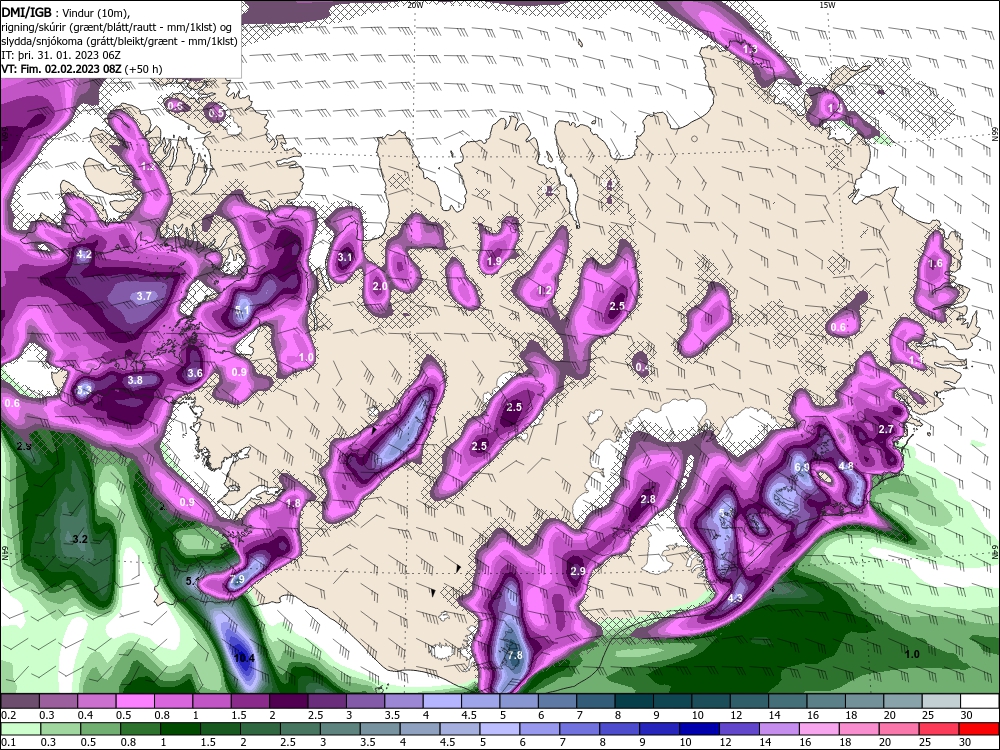Select the light pink 16 swatch in the rain legend

tap(818, 729)
